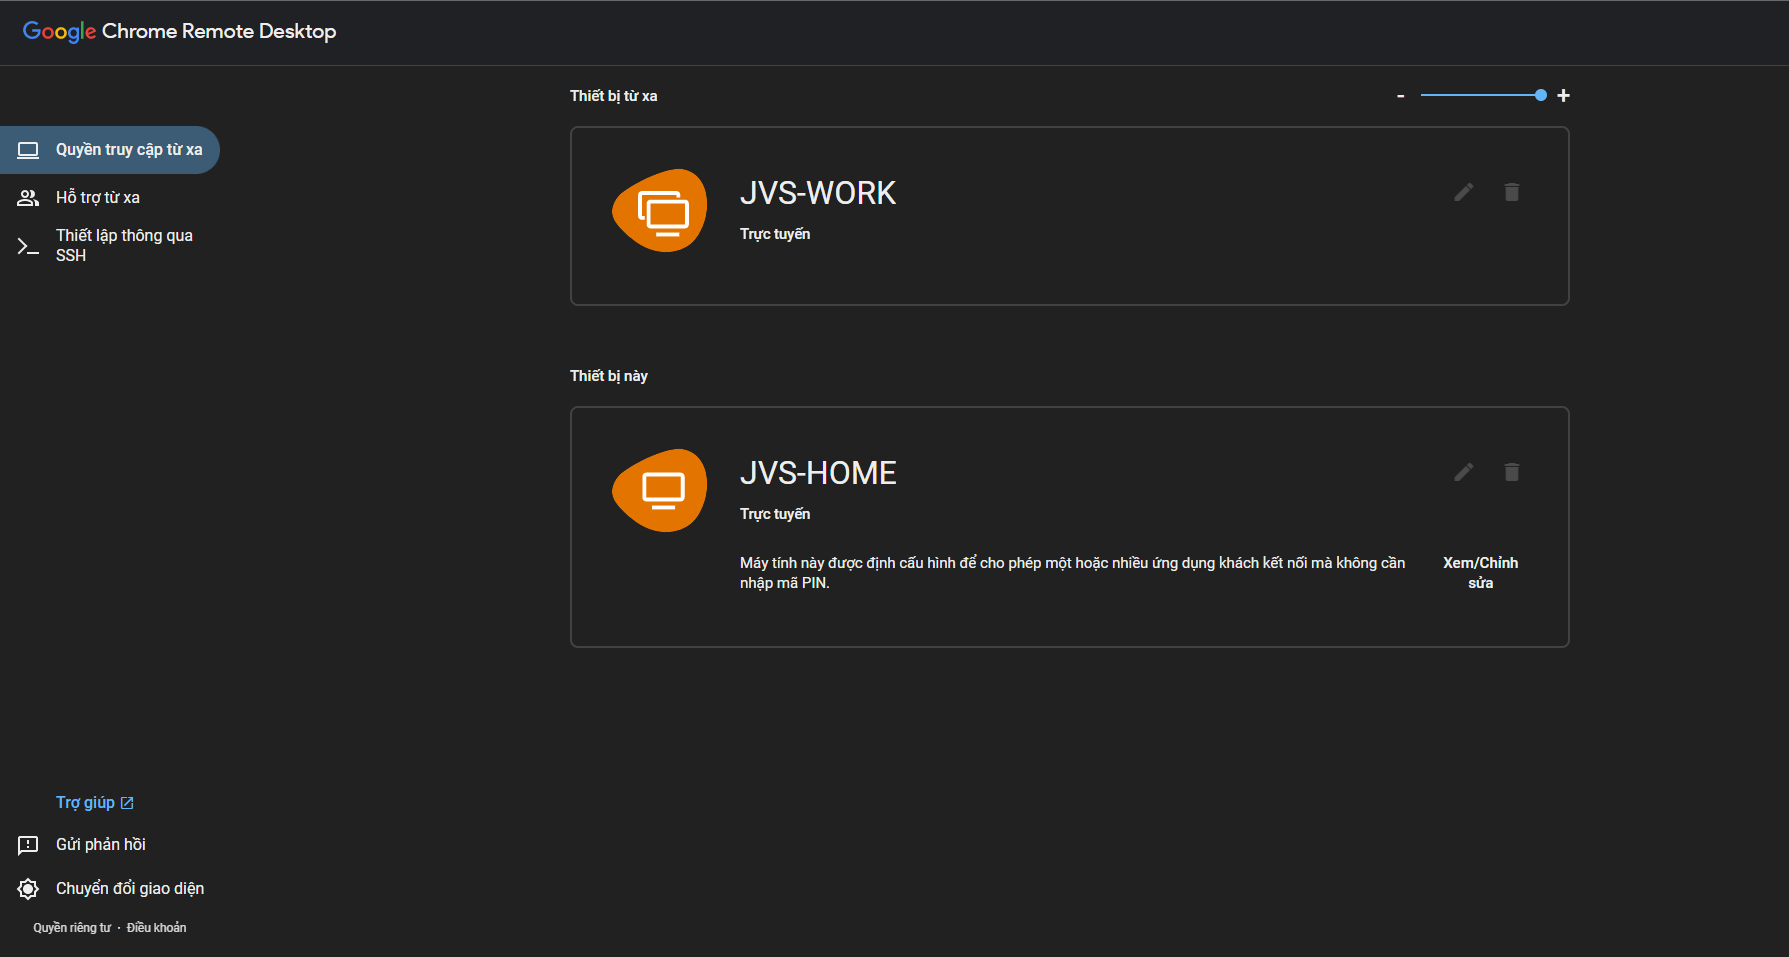1789x957 pixels.
Task: Open the Quyền riêng tư privacy link
Action: click(72, 928)
